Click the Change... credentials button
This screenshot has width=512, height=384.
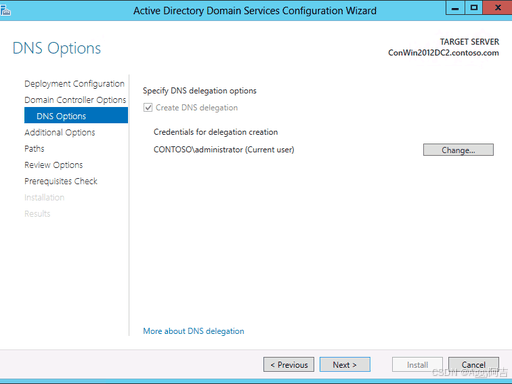[x=458, y=150]
